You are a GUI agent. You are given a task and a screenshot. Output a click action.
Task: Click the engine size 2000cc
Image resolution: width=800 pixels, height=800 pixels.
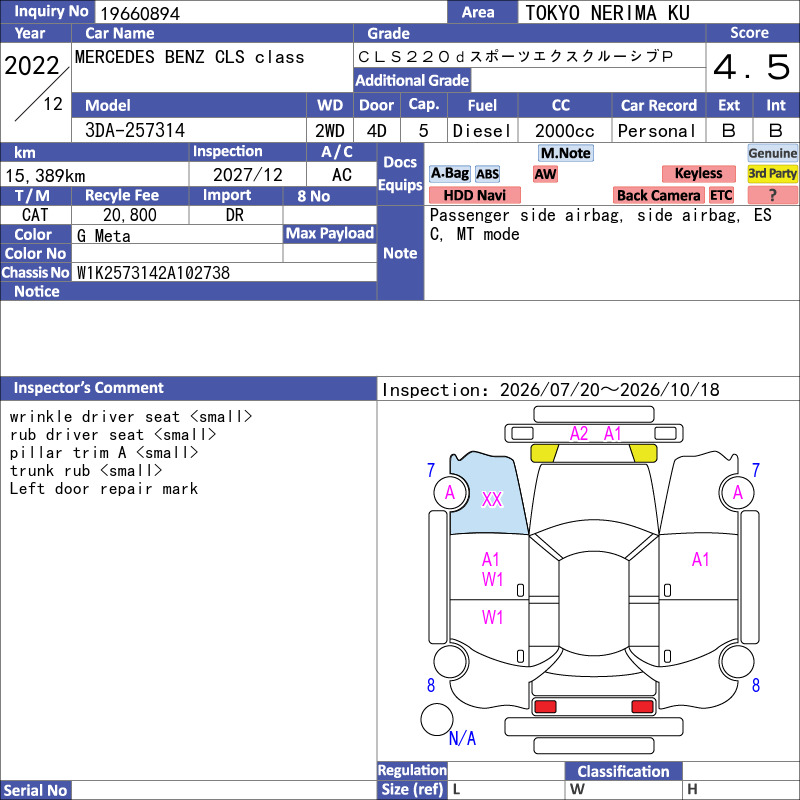[x=565, y=131]
